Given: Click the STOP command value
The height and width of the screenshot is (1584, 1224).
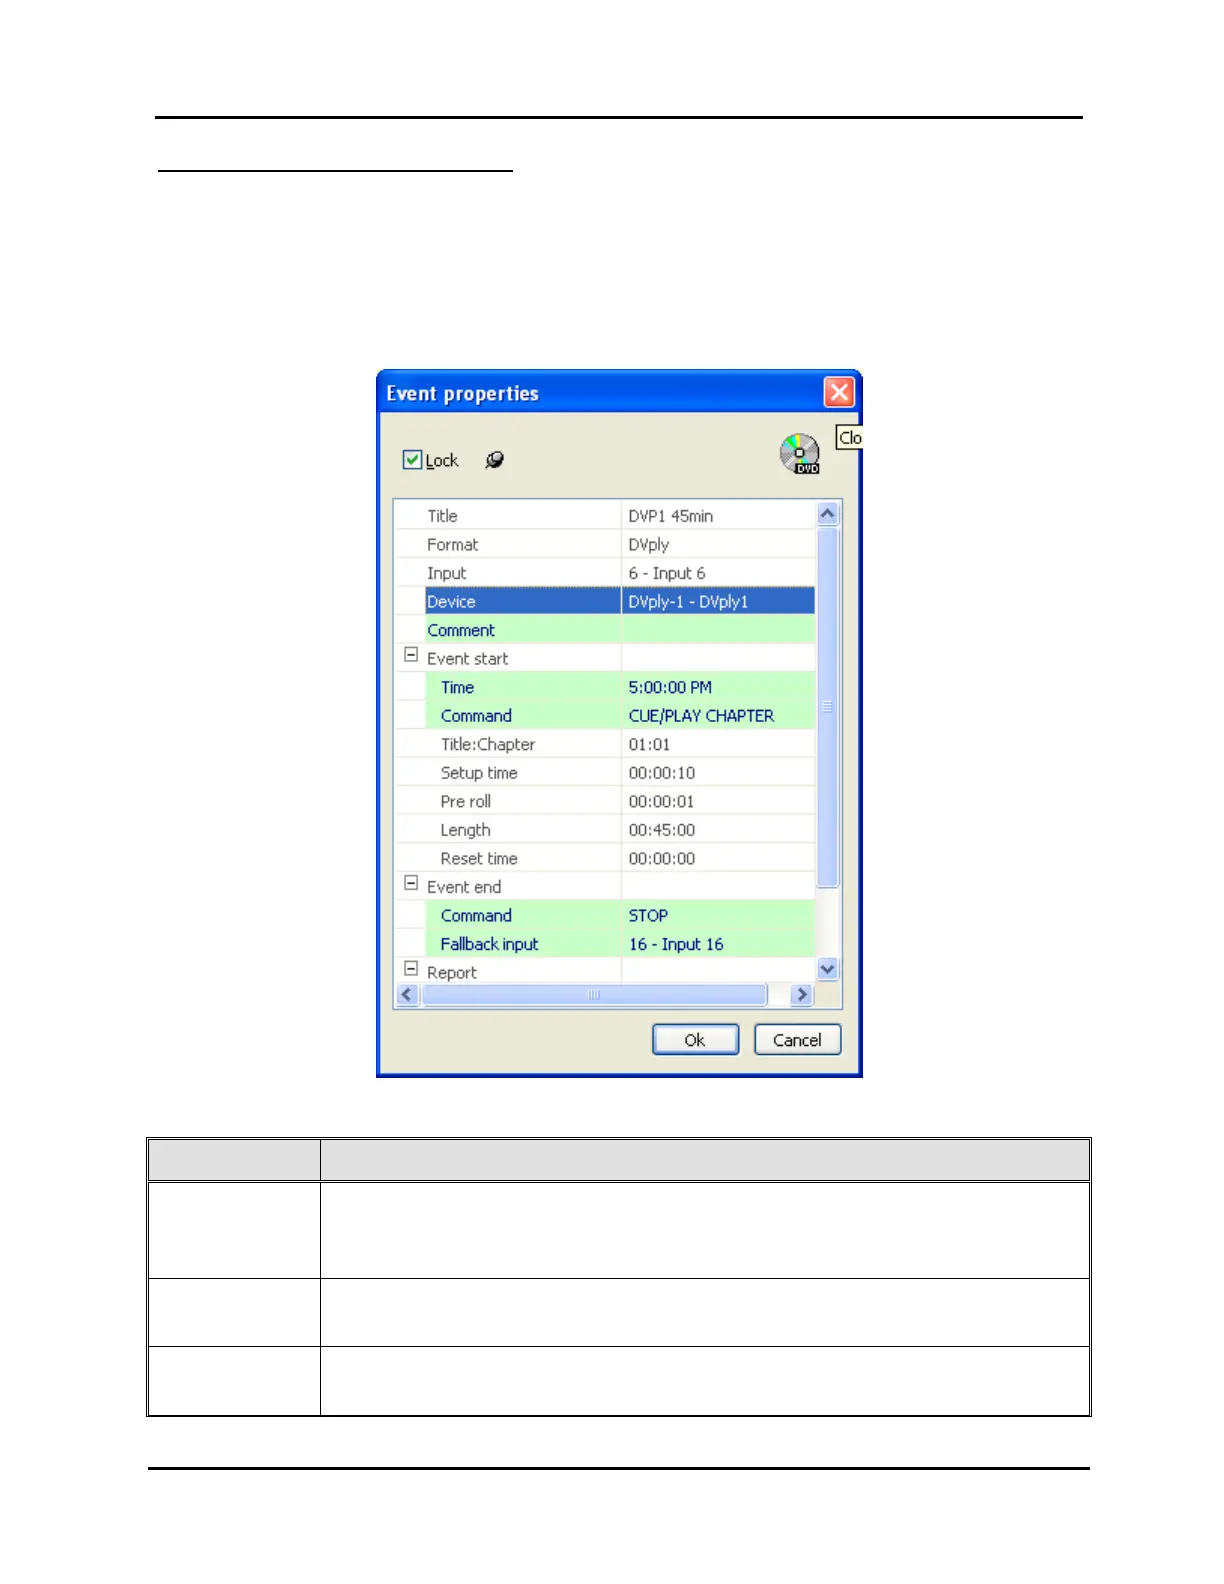Looking at the screenshot, I should pos(648,916).
